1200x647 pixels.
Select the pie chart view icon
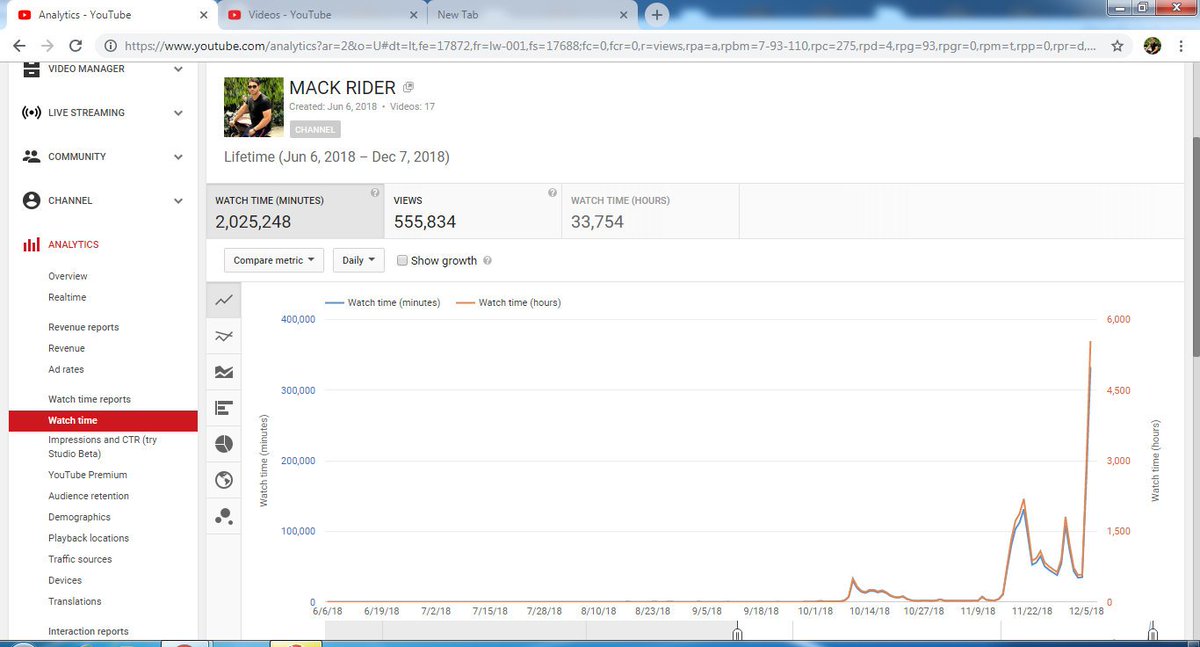tap(224, 444)
